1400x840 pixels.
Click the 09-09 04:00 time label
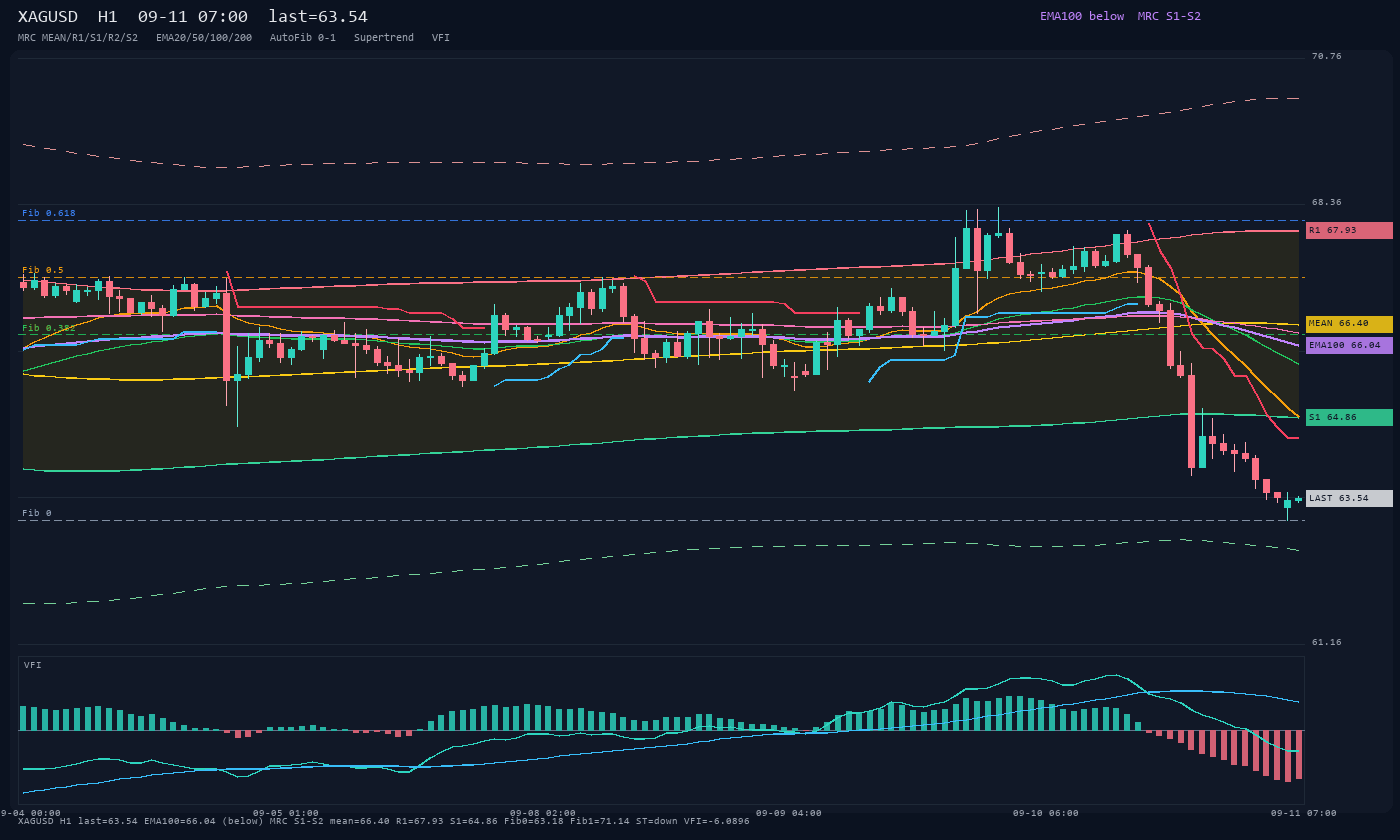click(x=789, y=813)
